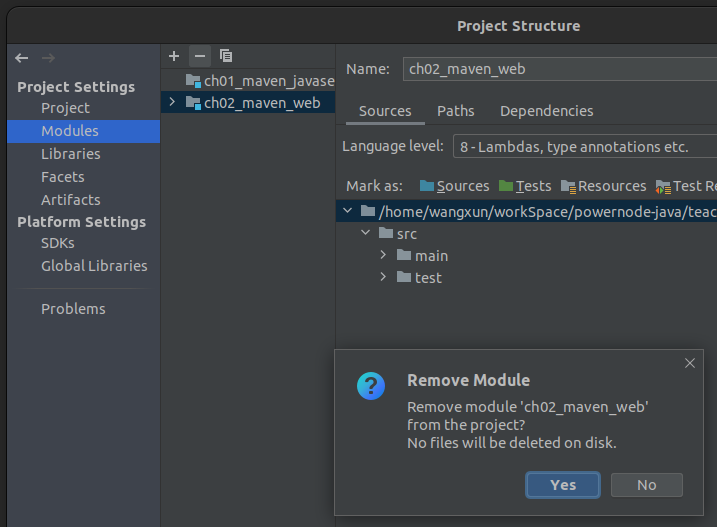Click the remove module minus icon

click(x=199, y=56)
